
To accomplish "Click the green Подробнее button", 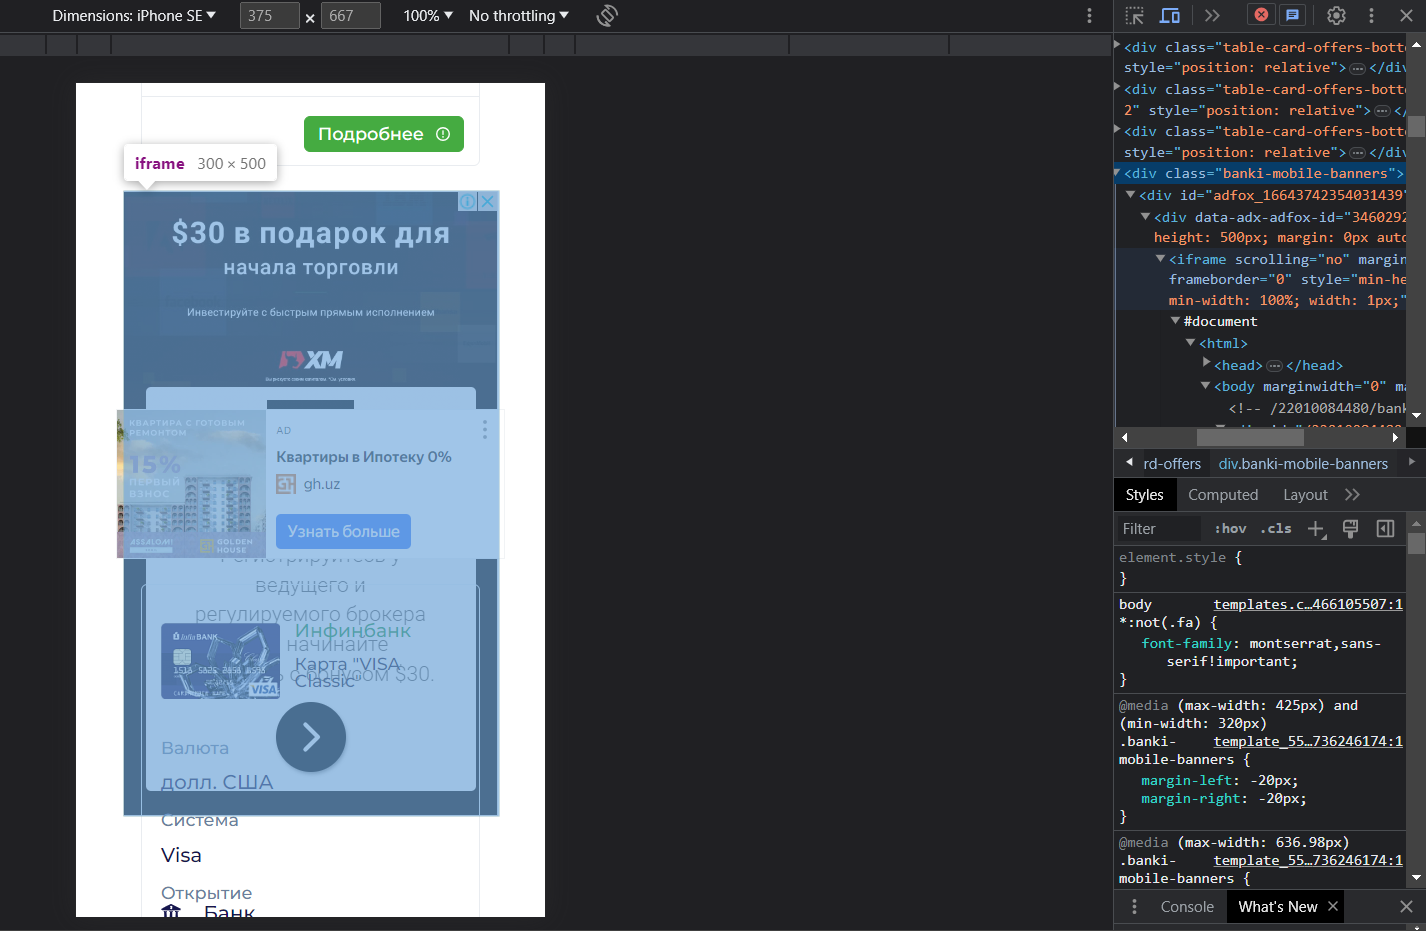I will [x=384, y=134].
